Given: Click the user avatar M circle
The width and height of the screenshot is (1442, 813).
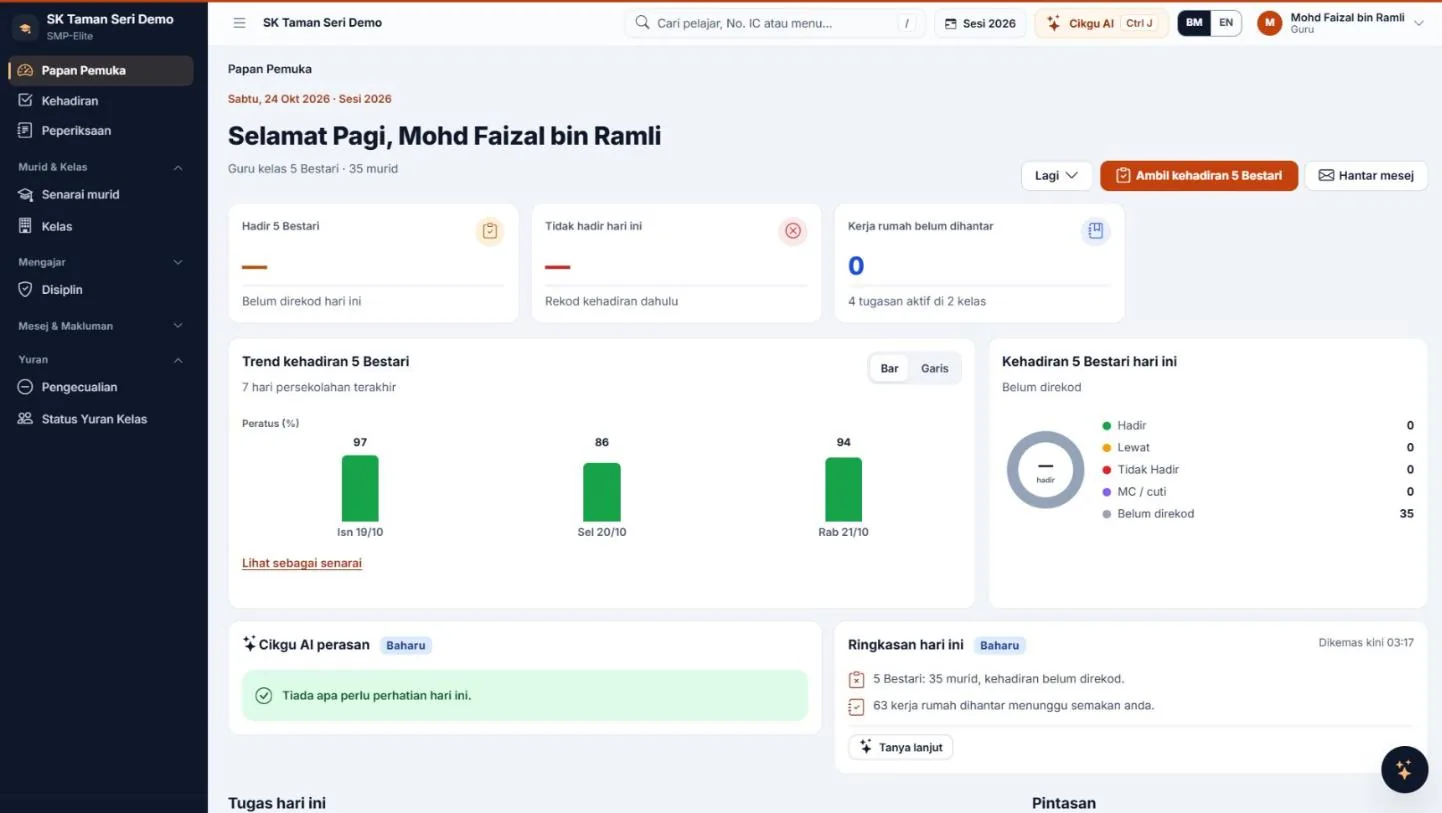Looking at the screenshot, I should [x=1270, y=23].
